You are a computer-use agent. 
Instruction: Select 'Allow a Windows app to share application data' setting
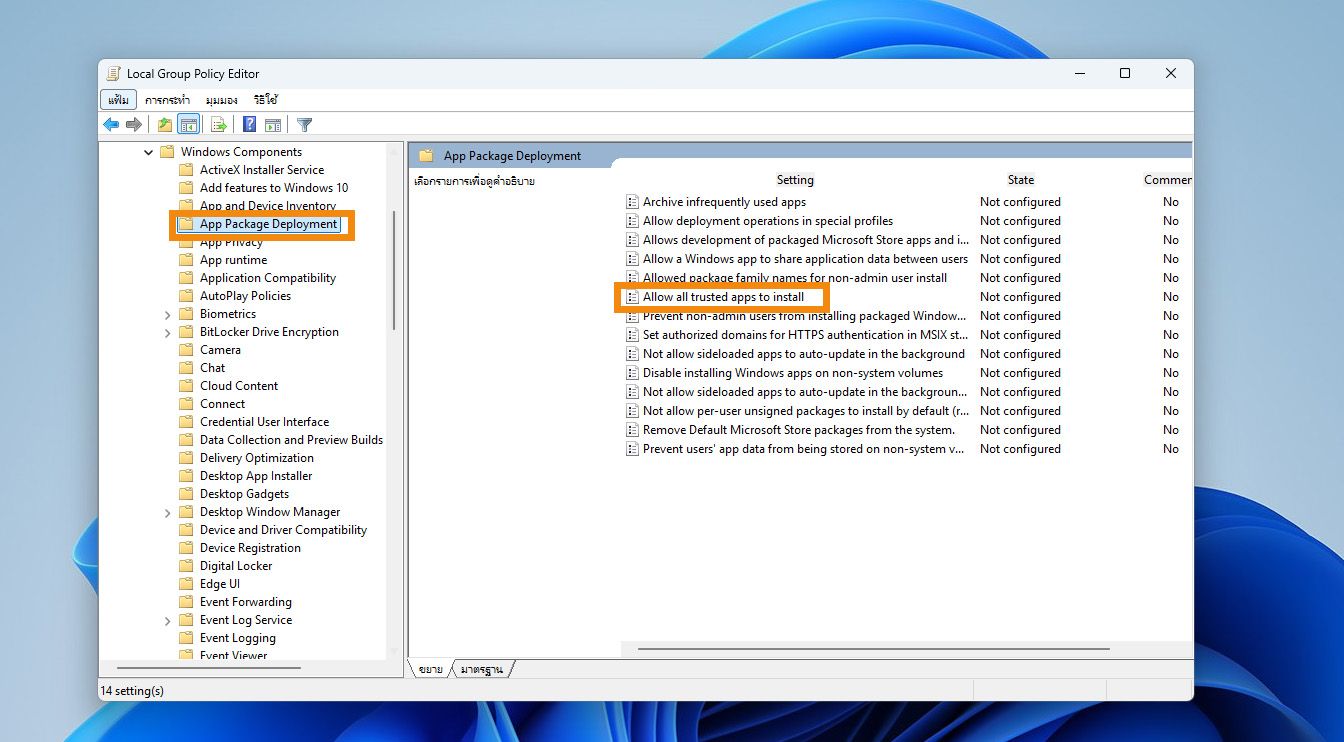805,259
